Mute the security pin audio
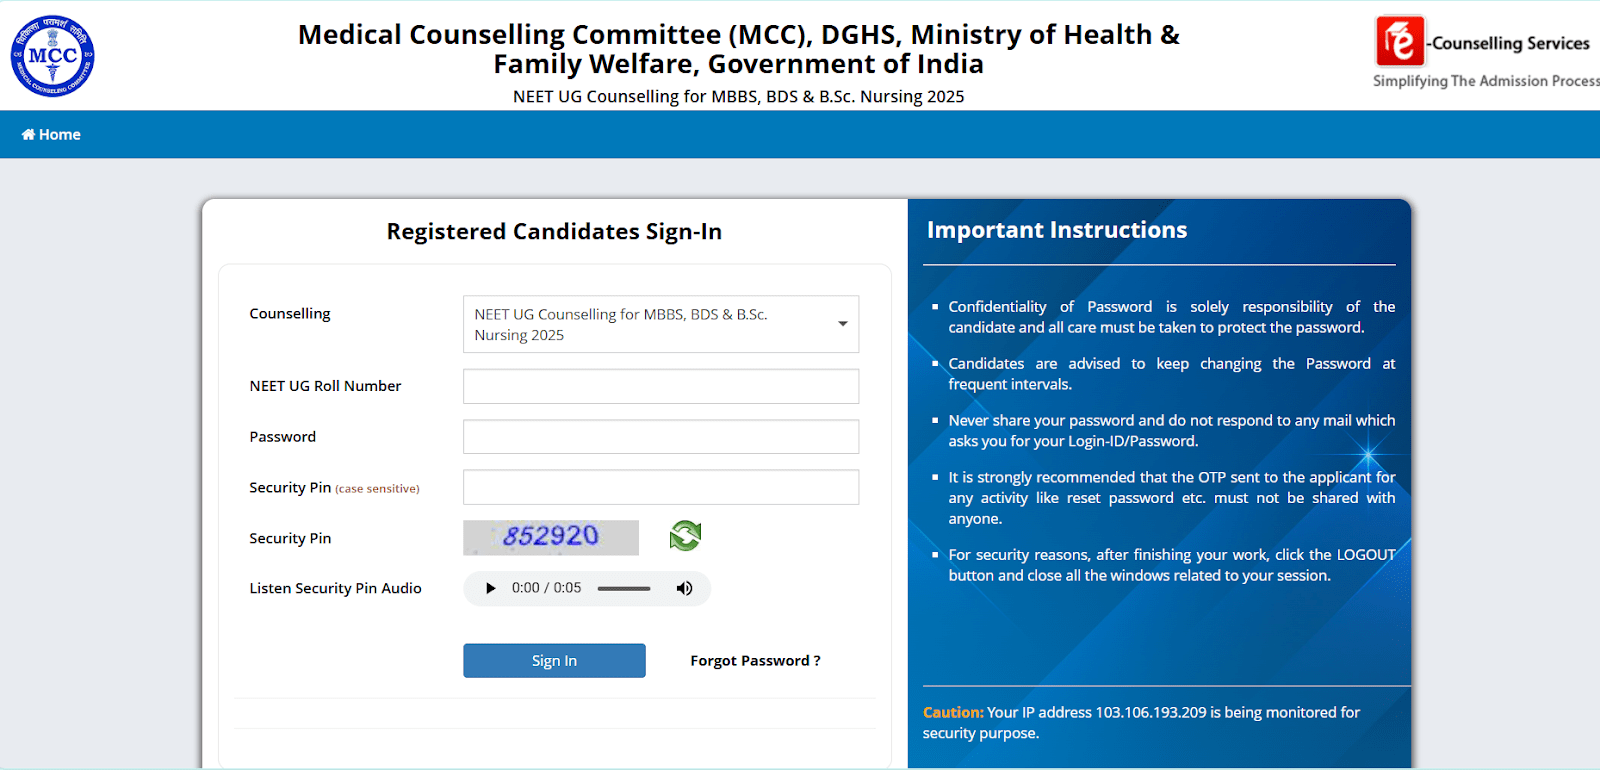 click(x=684, y=588)
